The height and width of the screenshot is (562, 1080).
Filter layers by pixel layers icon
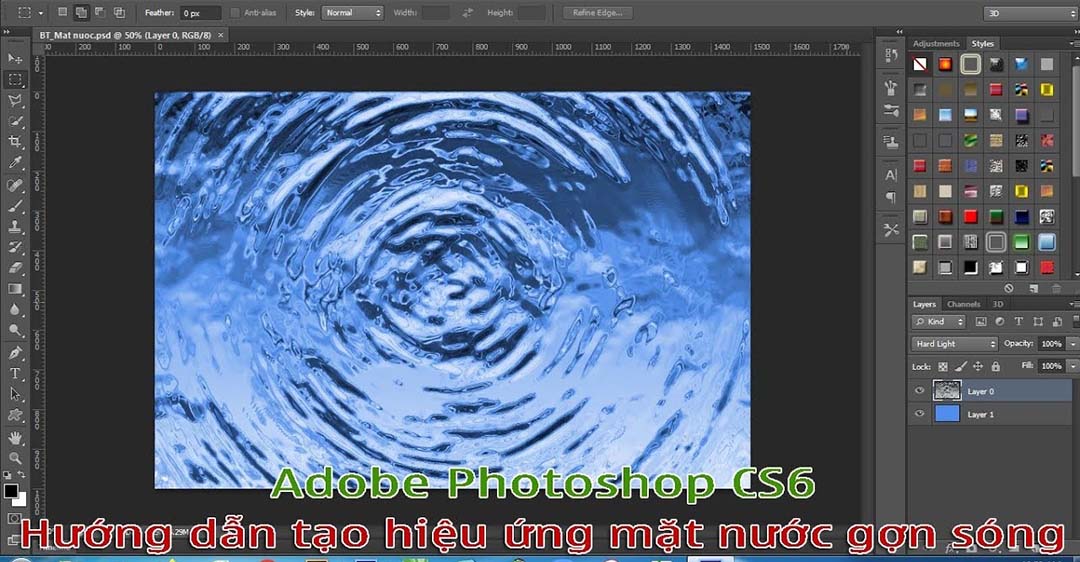pyautogui.click(x=981, y=322)
